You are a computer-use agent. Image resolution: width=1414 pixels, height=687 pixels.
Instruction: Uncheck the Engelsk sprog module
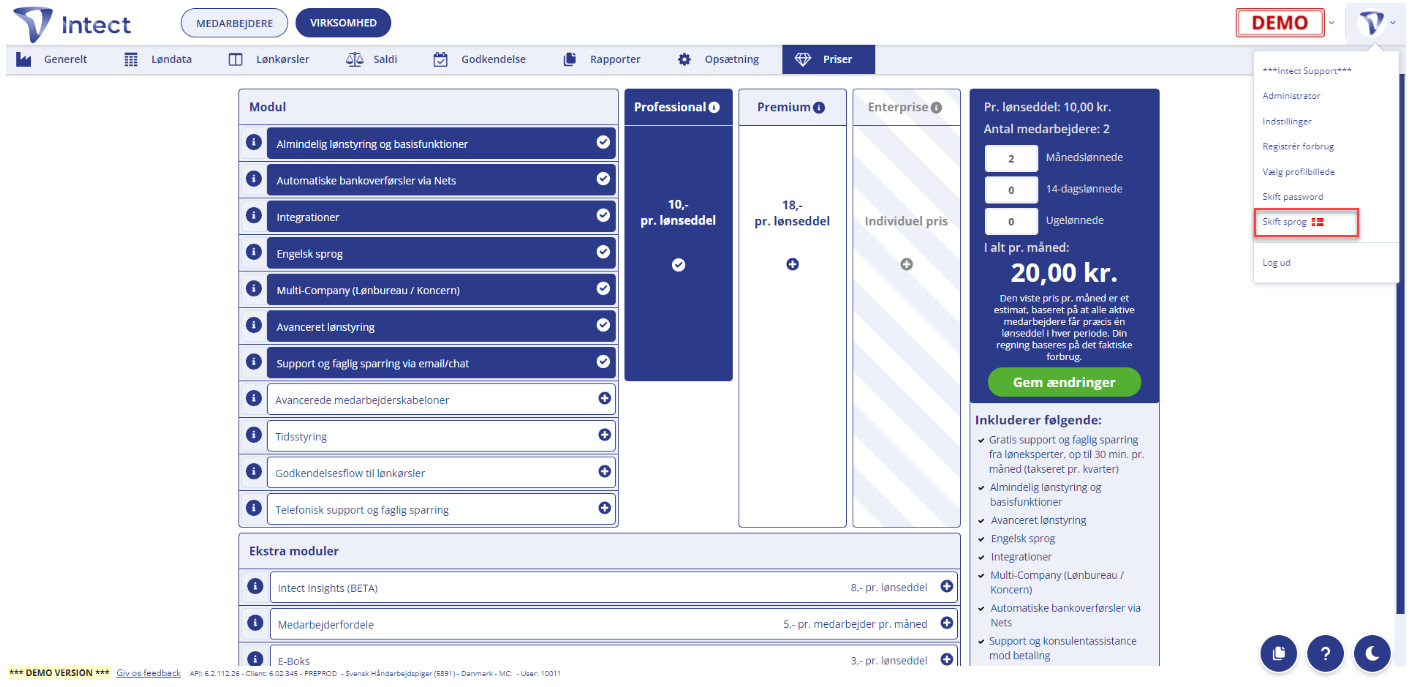pyautogui.click(x=603, y=252)
